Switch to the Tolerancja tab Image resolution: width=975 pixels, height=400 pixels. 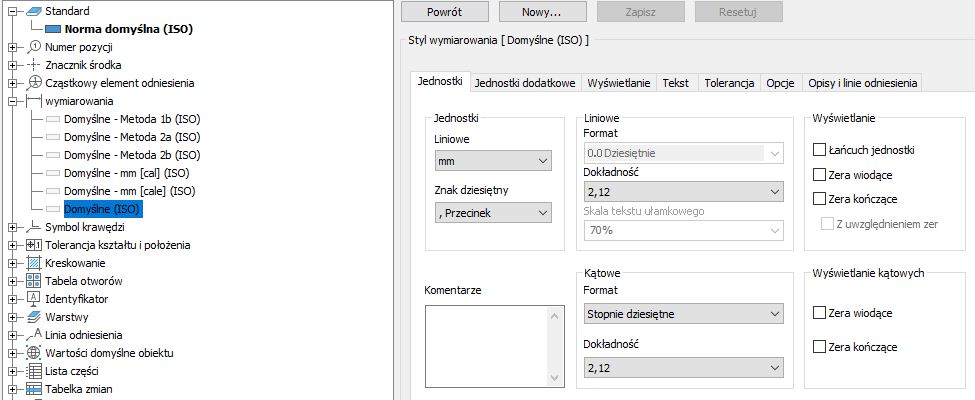[729, 83]
